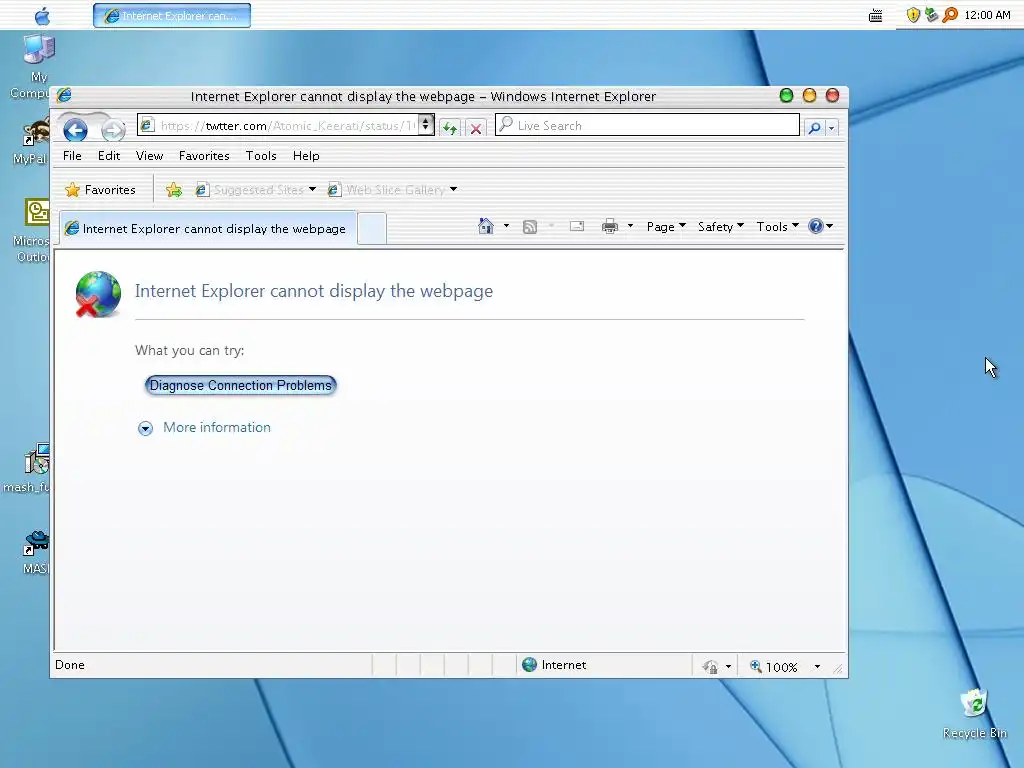This screenshot has width=1024, height=768.
Task: Select the MyPal desktop shortcut
Action: click(30, 142)
